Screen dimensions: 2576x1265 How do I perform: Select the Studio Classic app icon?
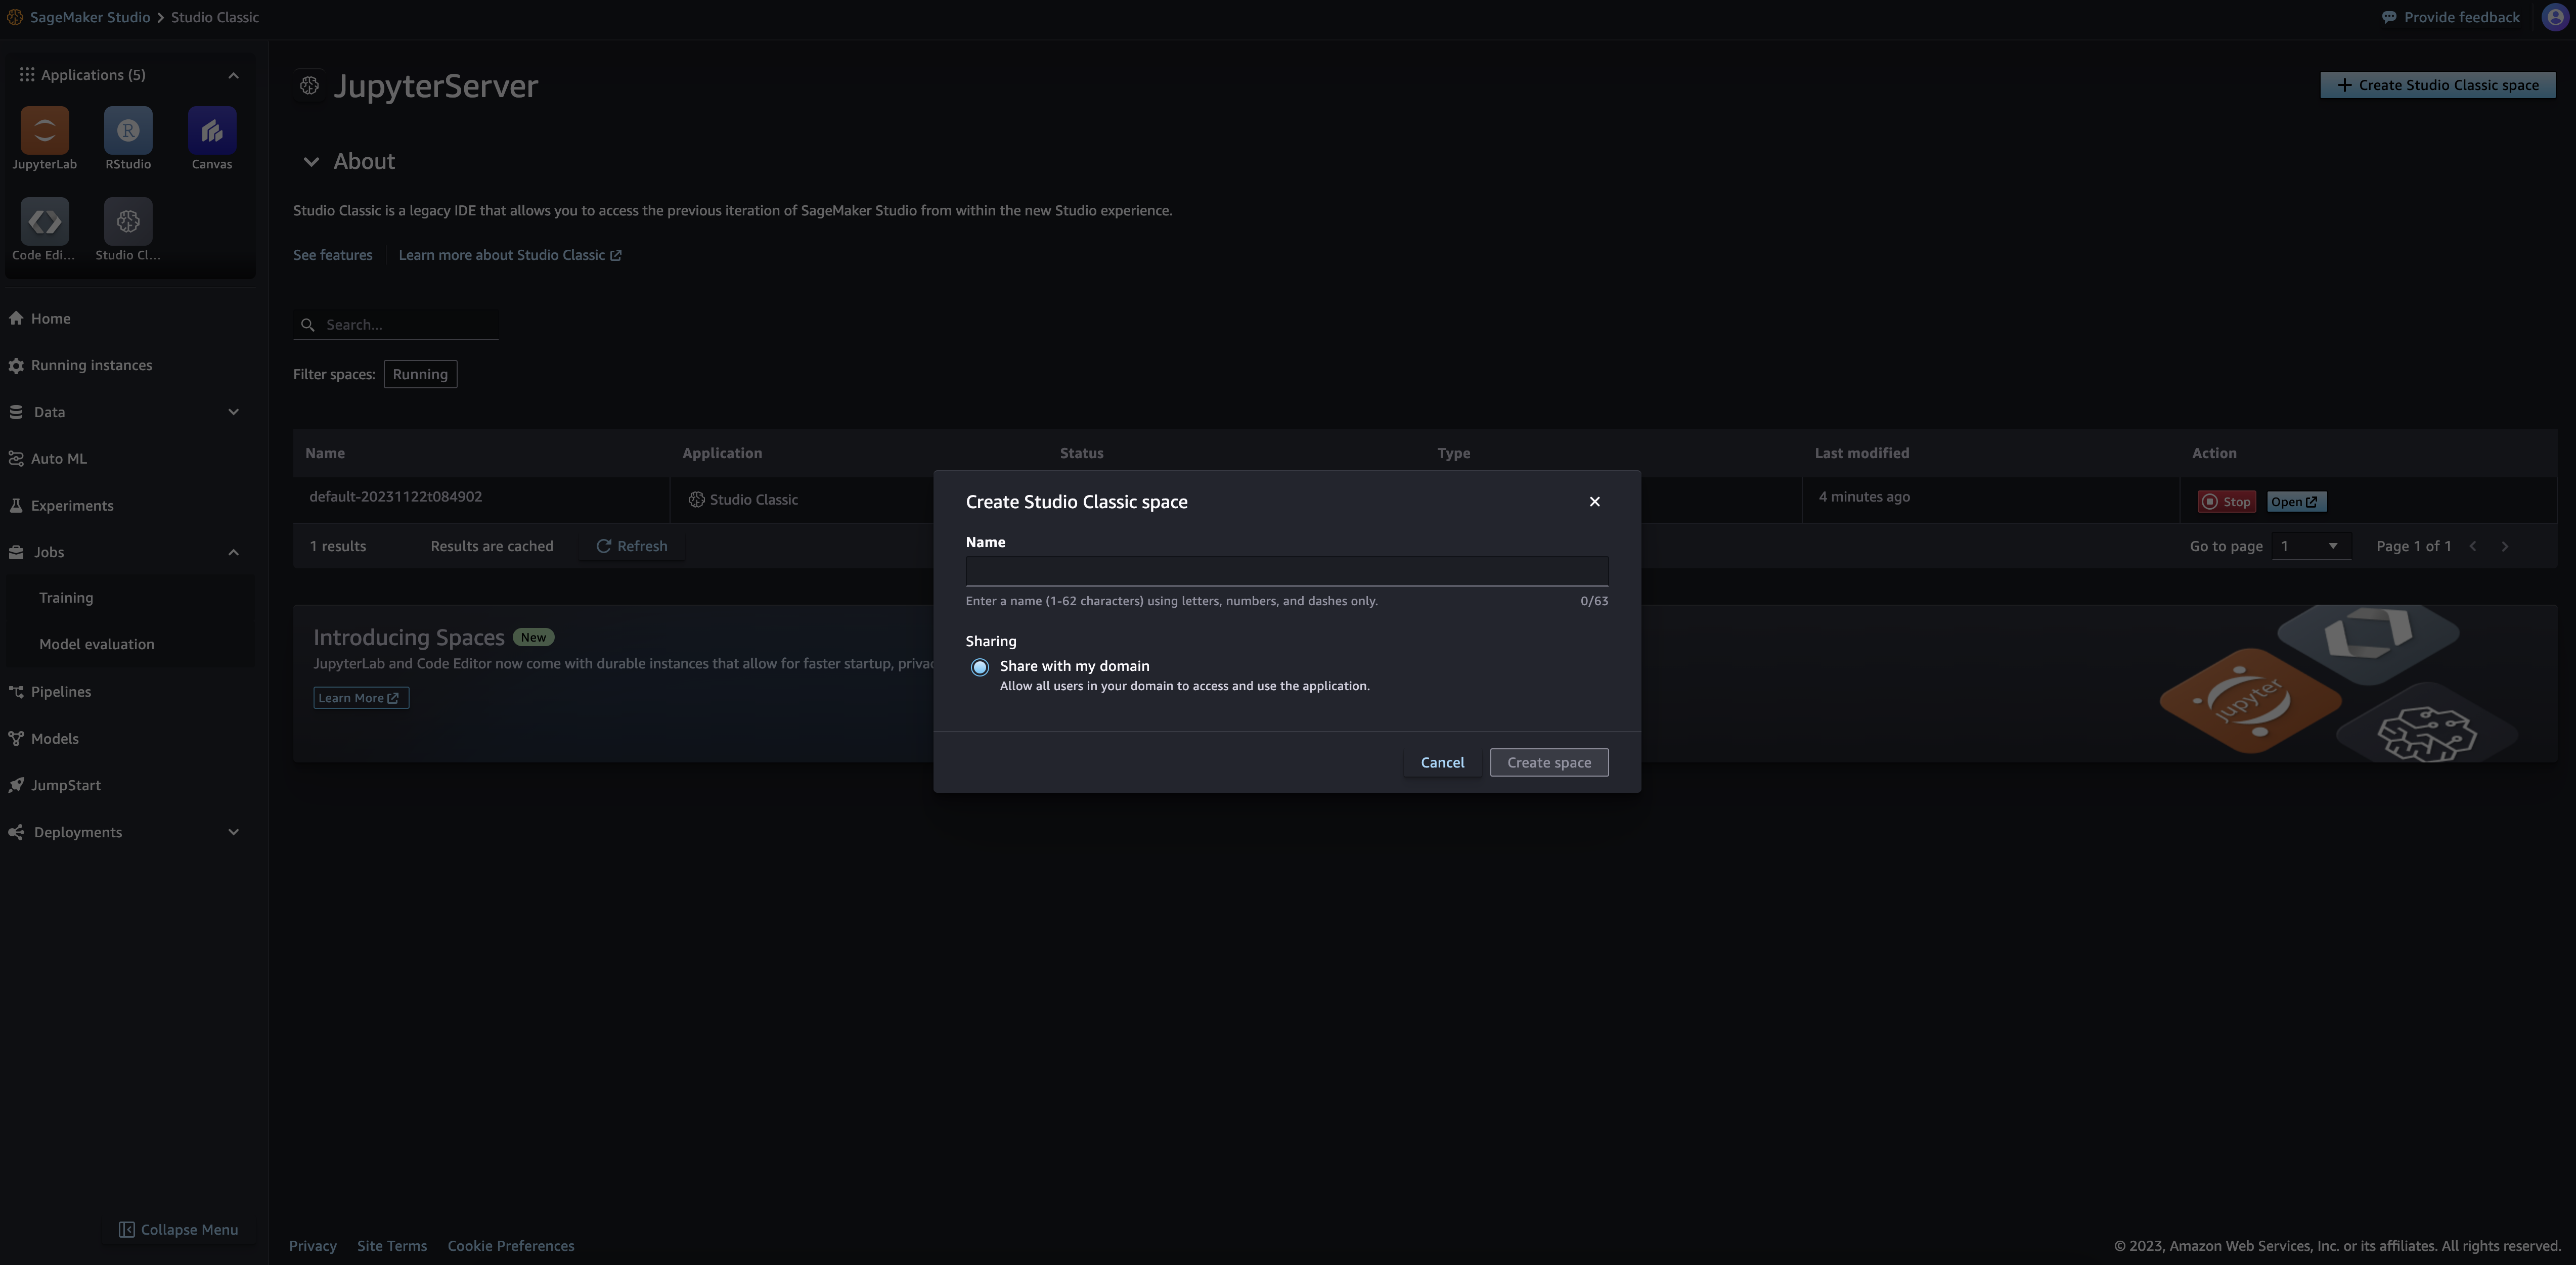coord(128,222)
